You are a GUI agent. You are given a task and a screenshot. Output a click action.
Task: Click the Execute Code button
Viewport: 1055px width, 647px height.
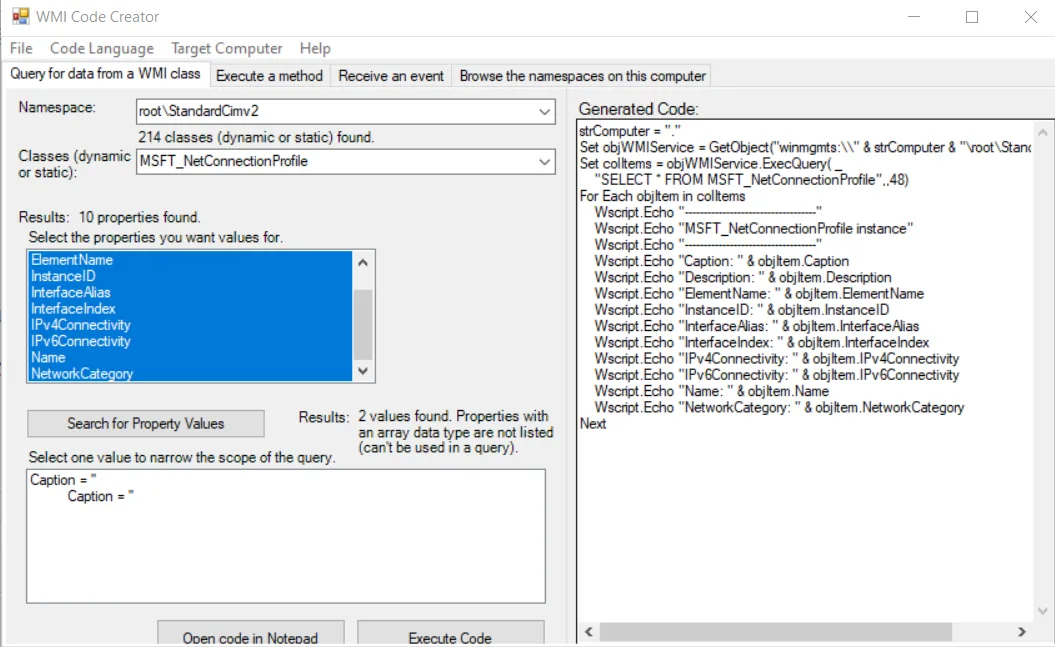(450, 634)
